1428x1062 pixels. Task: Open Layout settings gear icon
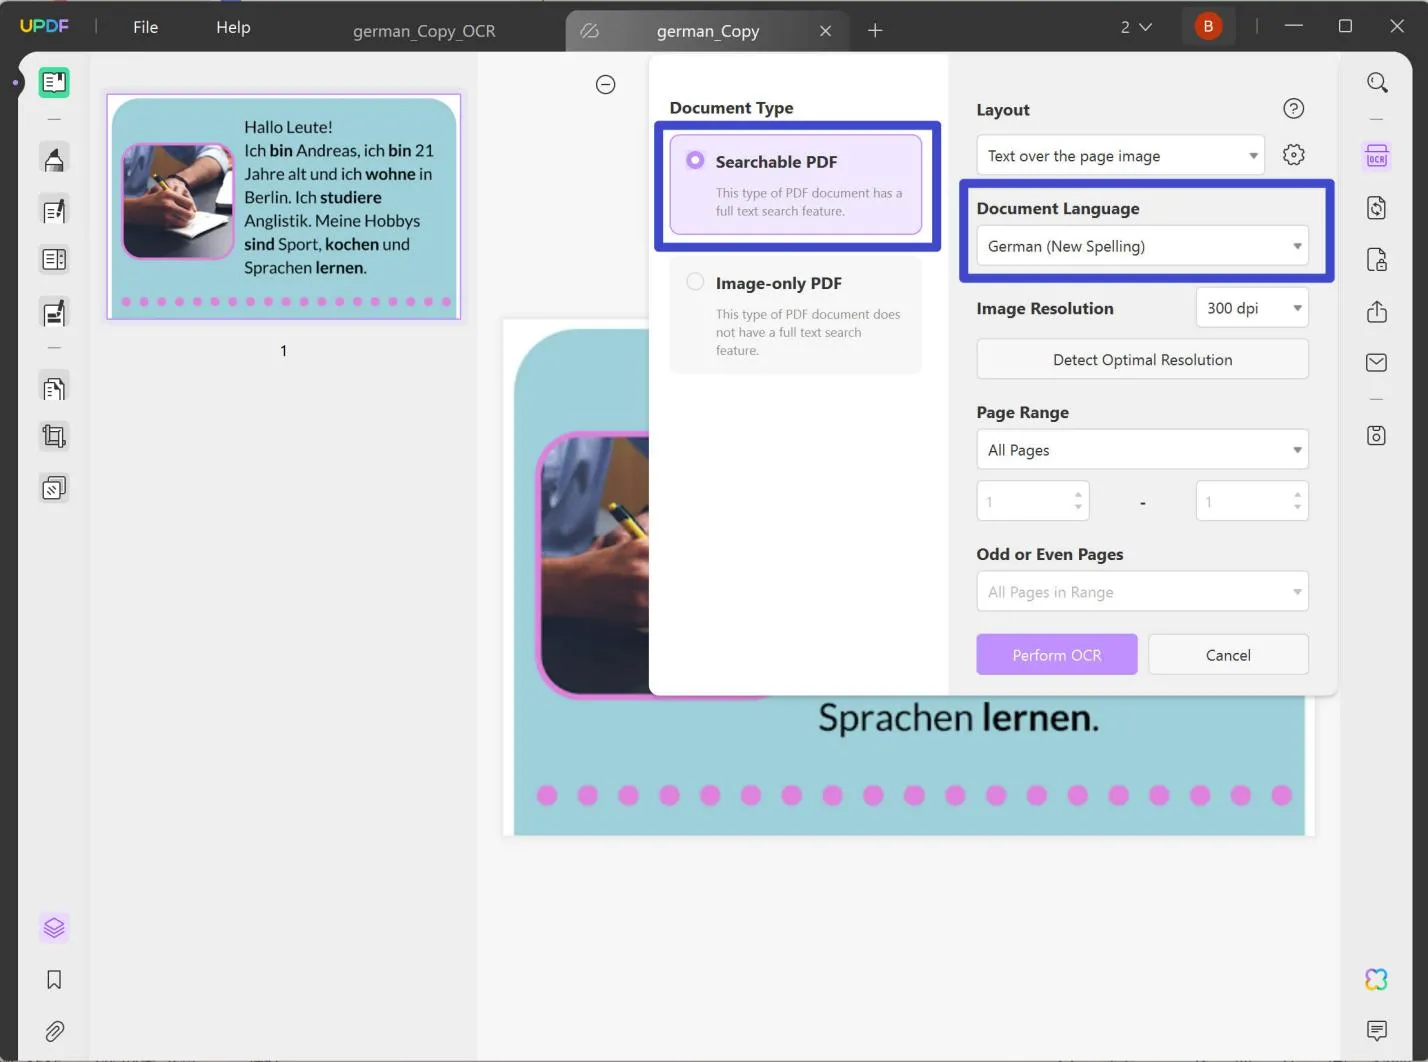point(1293,155)
